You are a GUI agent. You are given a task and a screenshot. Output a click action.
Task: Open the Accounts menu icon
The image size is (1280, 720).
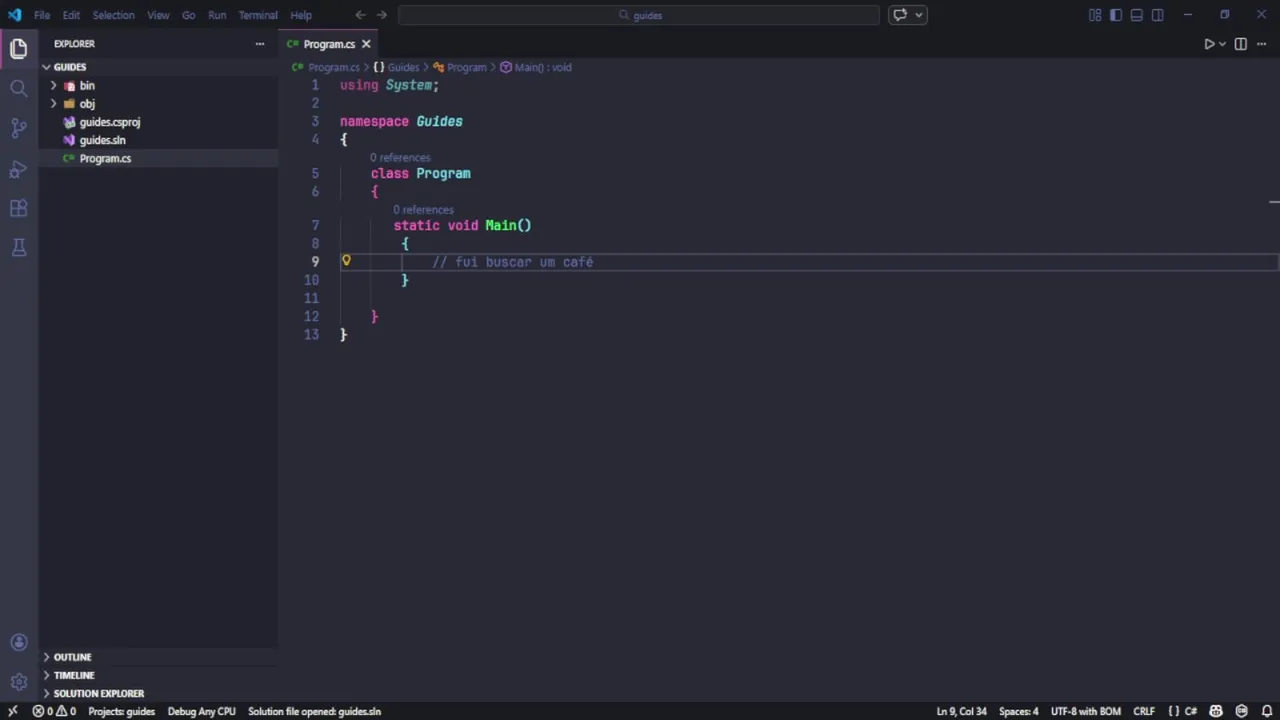pos(18,643)
